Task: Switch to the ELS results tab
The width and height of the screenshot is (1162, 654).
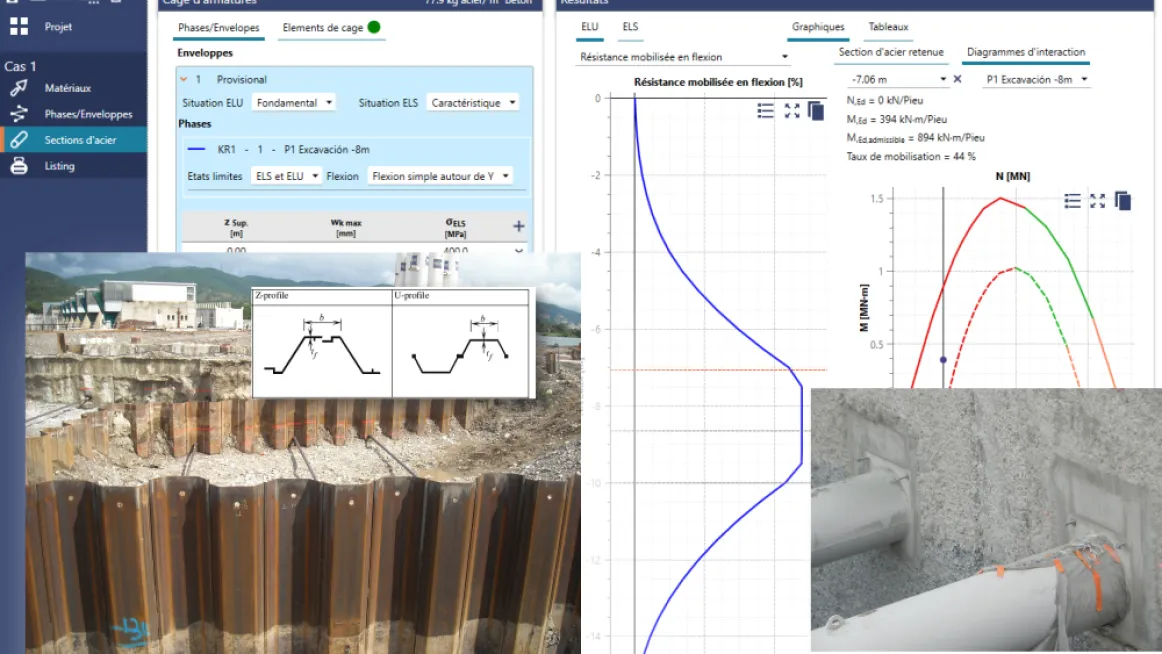Action: (x=630, y=27)
